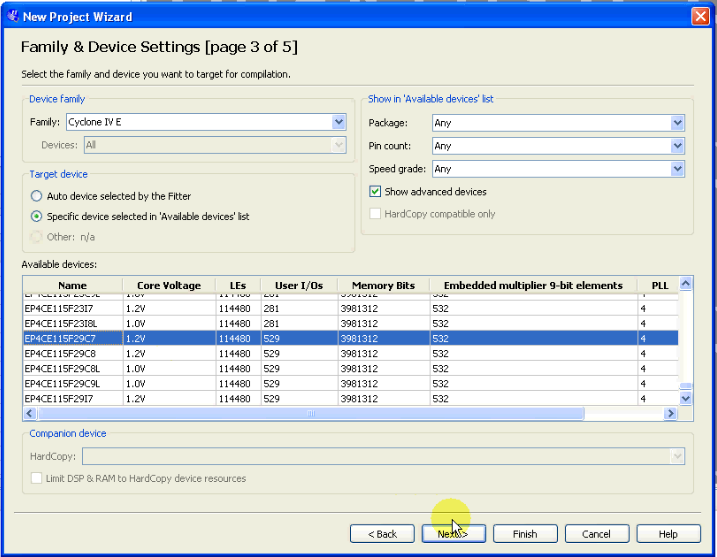Sort by Embedded multiplier 9-bit elements header
The image size is (717, 557).
pos(533,285)
